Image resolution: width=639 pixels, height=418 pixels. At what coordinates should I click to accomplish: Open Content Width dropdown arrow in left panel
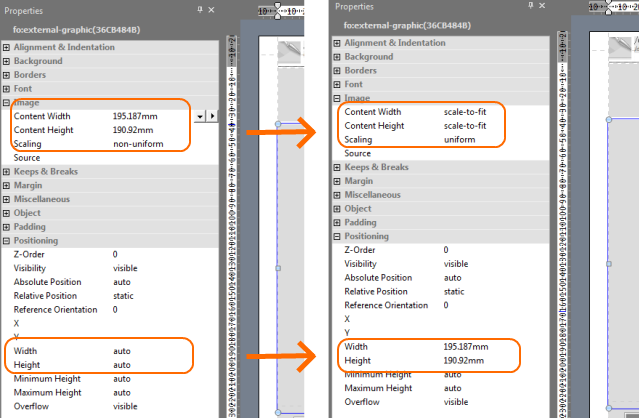tap(200, 117)
